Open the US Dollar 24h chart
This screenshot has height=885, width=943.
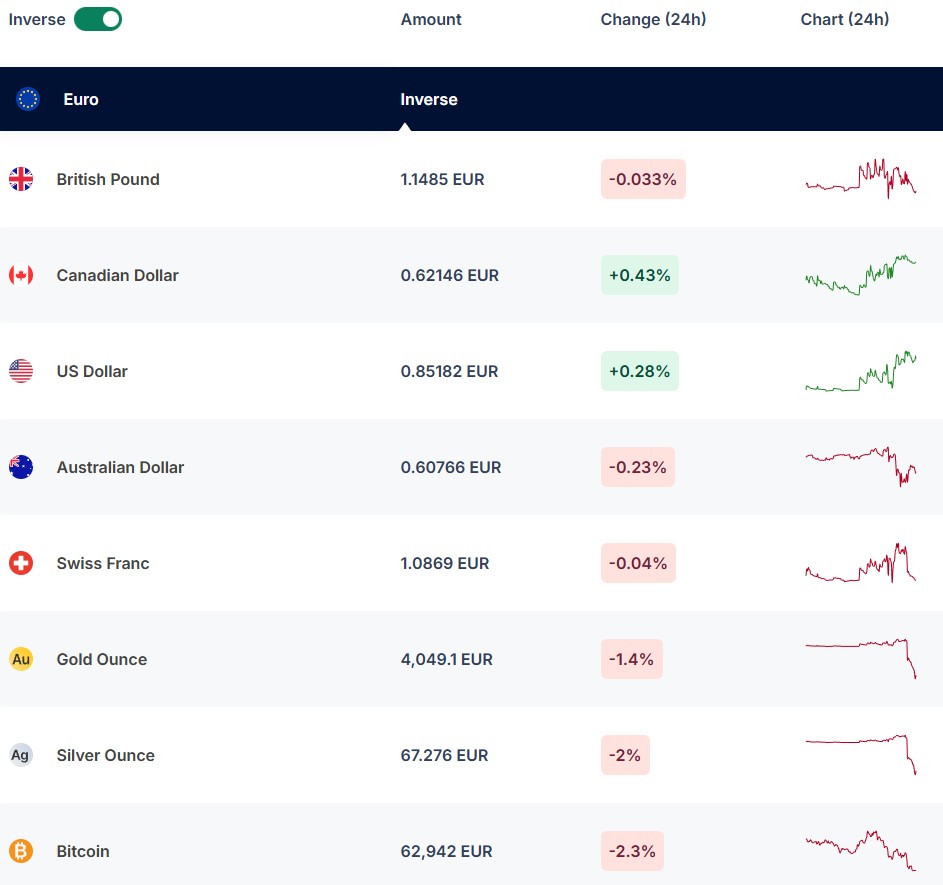coord(860,372)
